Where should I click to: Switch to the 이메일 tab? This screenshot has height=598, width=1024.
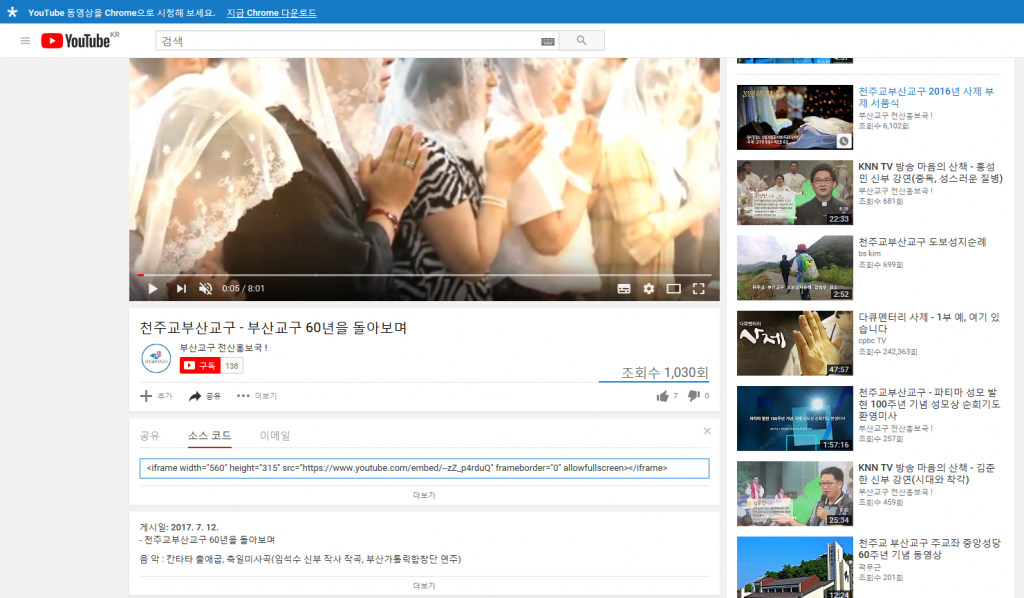(274, 436)
